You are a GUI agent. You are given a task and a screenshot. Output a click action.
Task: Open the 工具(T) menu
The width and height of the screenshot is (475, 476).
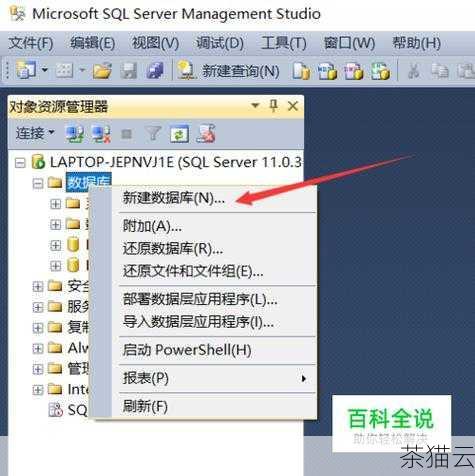pos(284,43)
